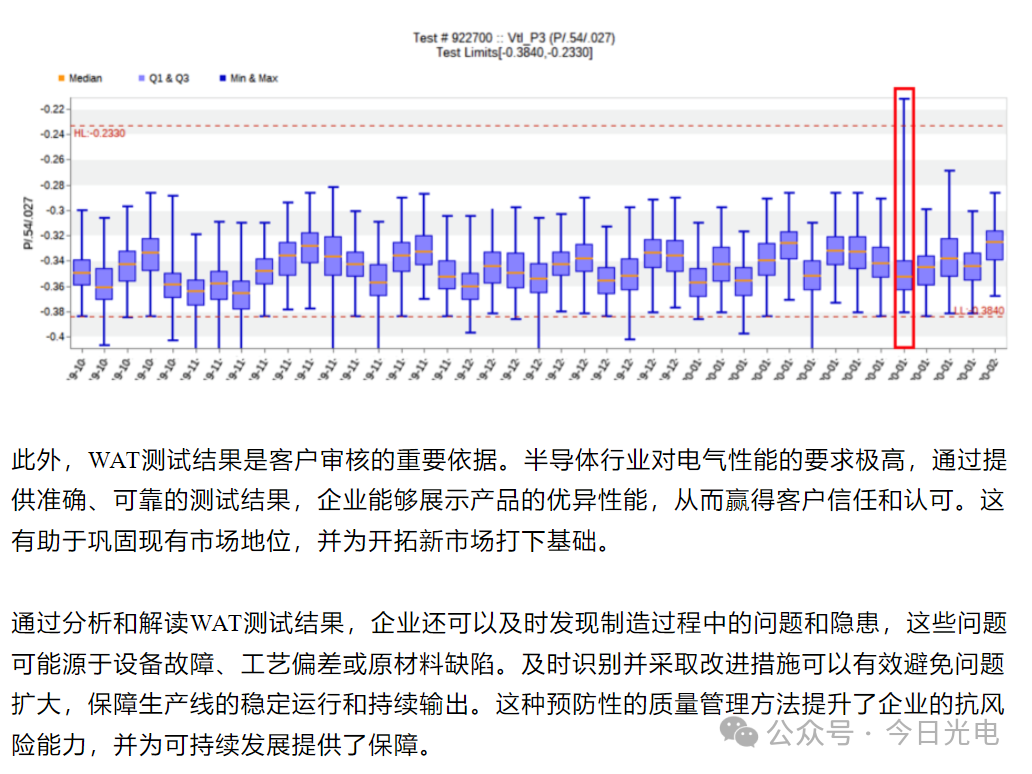Click the '-0.22' y-axis tick label
This screenshot has width=1032, height=774.
pos(52,109)
